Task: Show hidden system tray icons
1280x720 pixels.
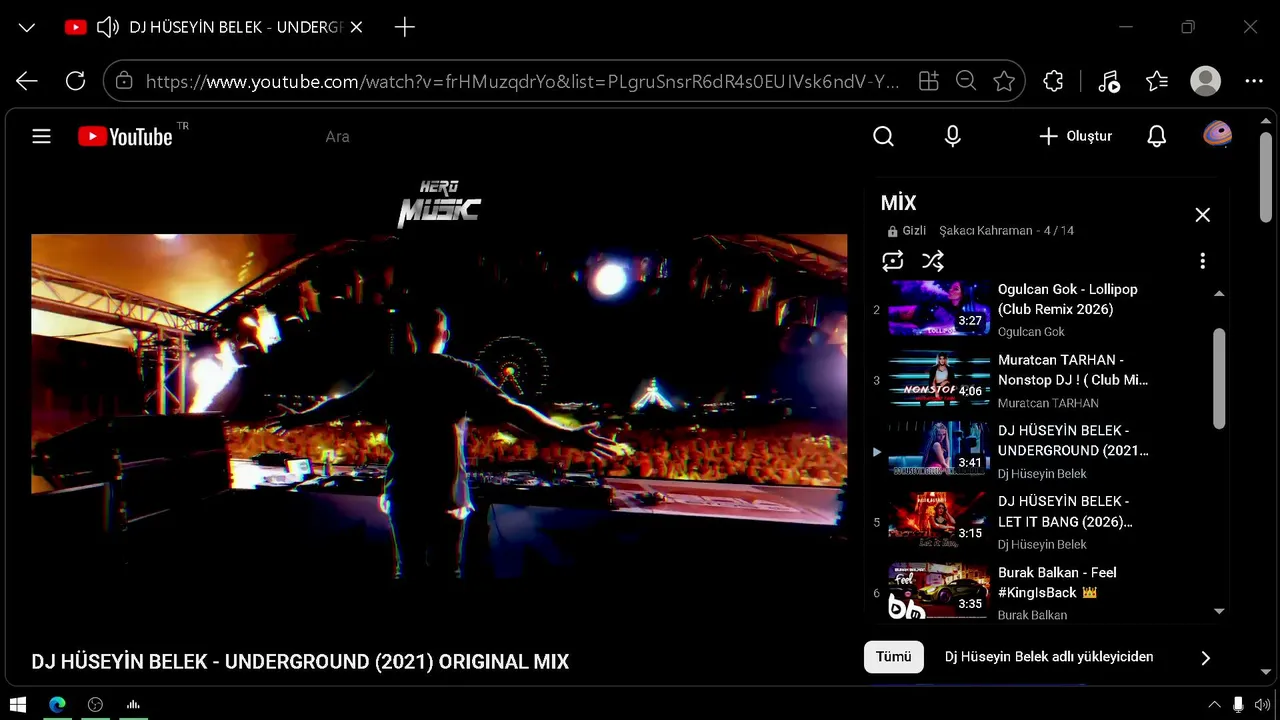Action: click(1215, 705)
